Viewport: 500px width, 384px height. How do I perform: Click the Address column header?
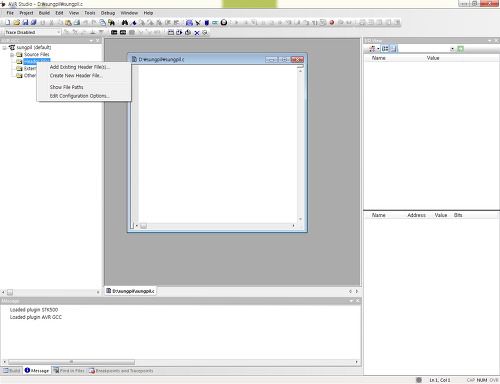416,215
